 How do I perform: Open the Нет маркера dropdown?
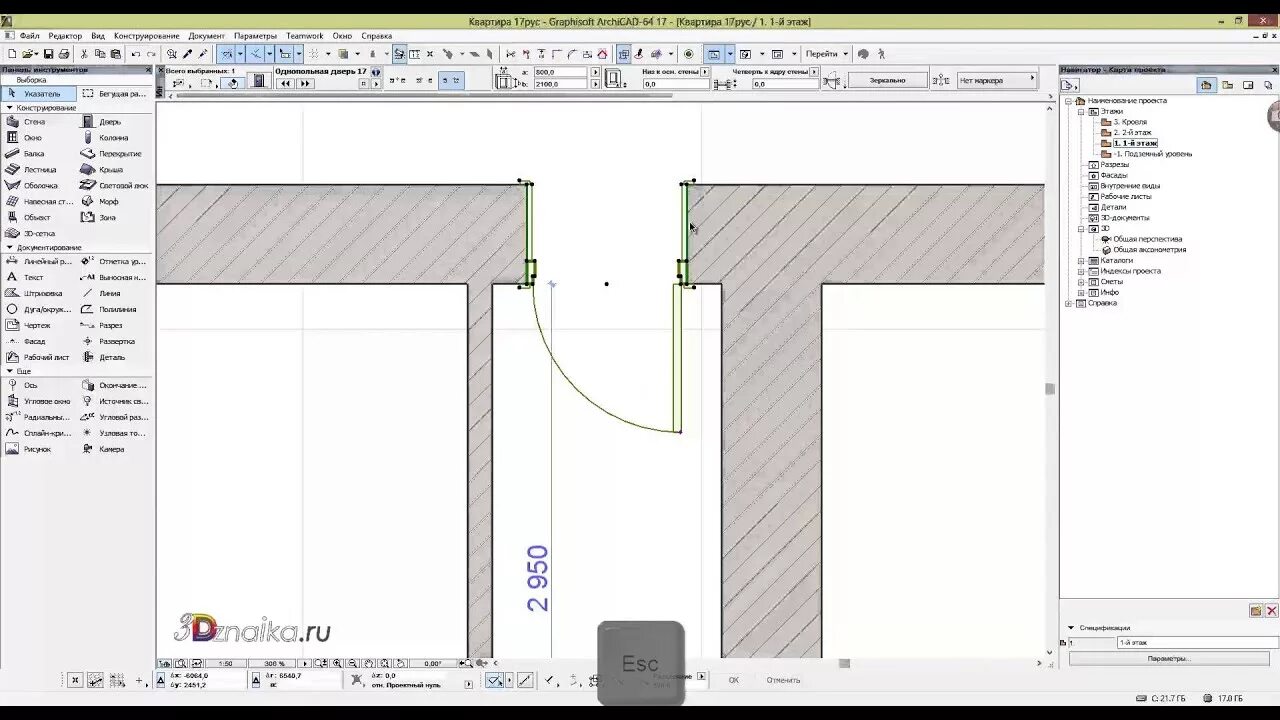(997, 80)
